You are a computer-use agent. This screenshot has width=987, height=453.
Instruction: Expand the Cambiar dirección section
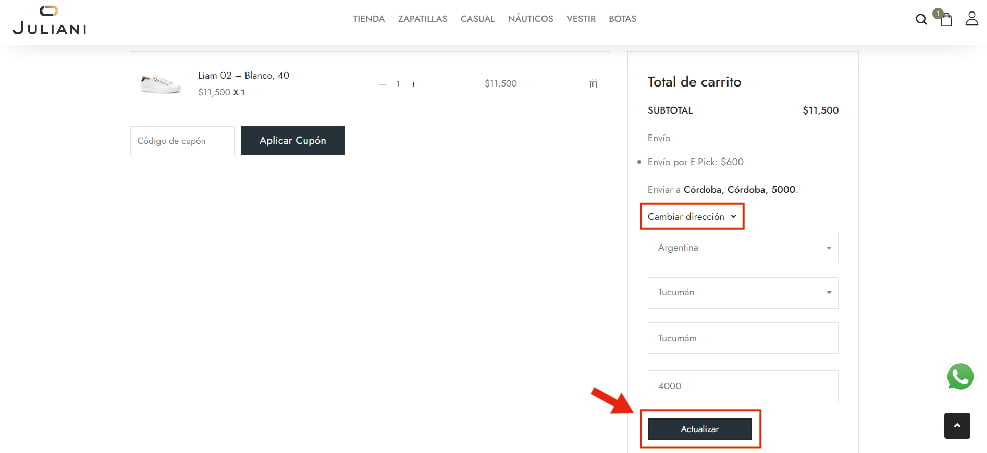coord(692,216)
